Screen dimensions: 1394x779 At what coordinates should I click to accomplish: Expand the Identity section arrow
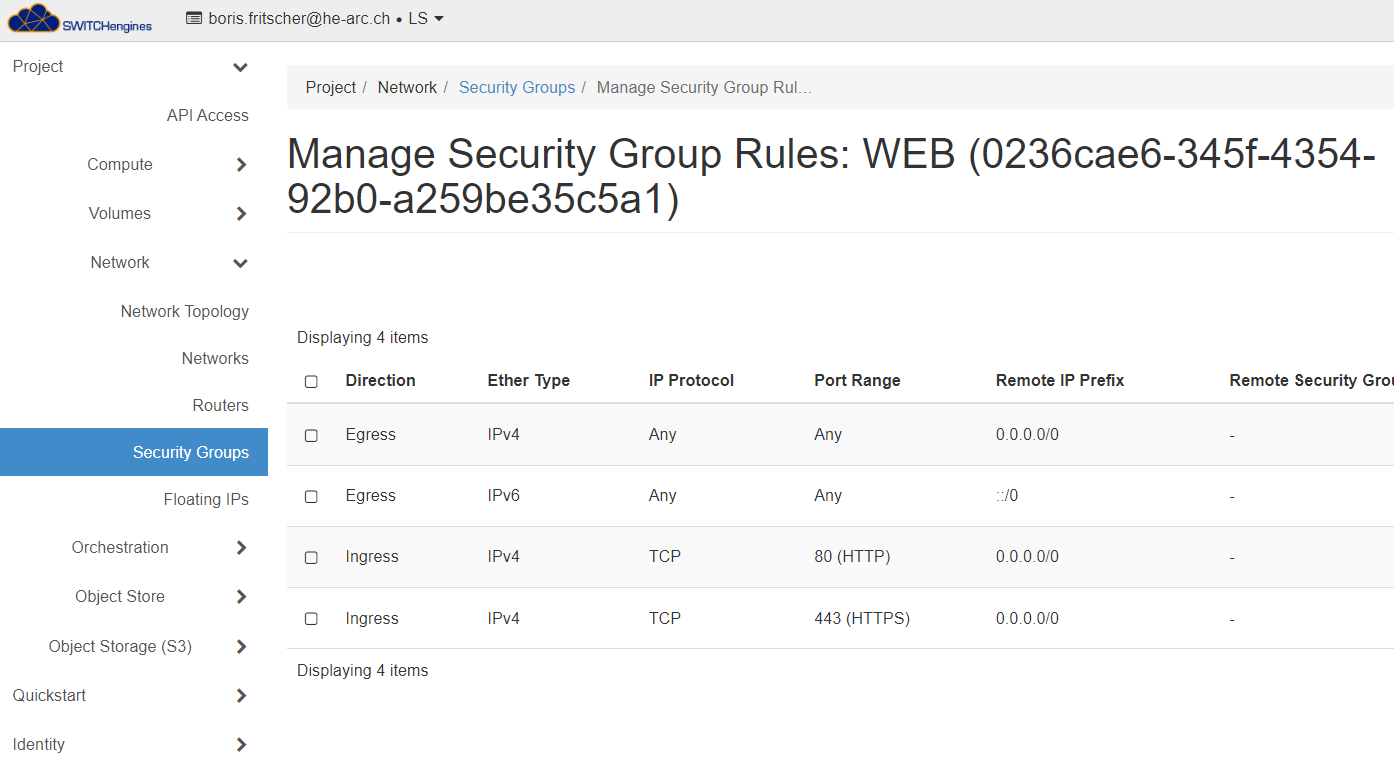241,745
